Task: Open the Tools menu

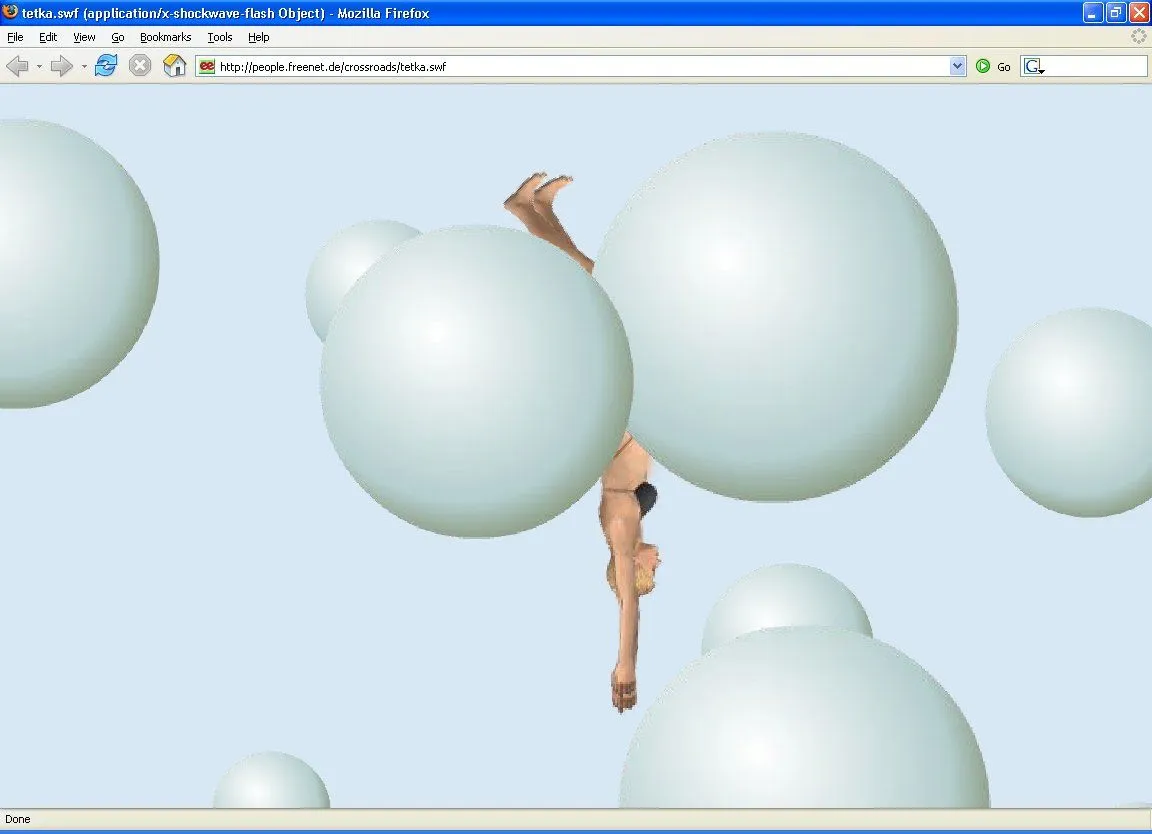Action: pos(219,37)
